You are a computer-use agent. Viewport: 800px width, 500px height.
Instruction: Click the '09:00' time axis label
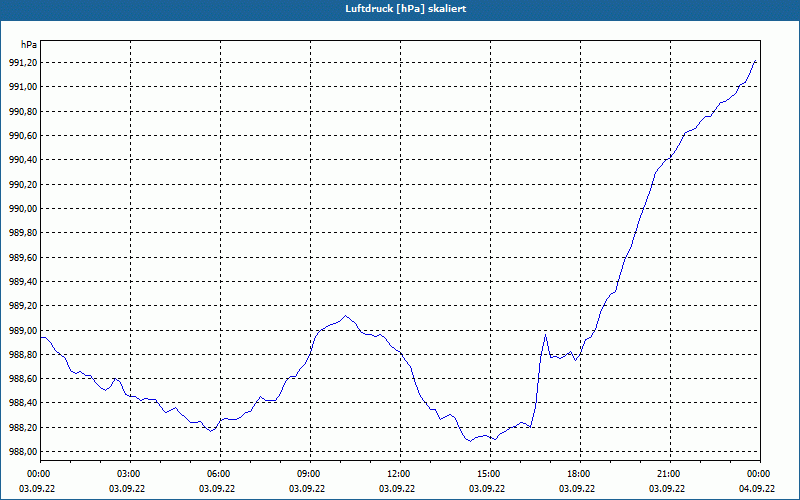310,473
